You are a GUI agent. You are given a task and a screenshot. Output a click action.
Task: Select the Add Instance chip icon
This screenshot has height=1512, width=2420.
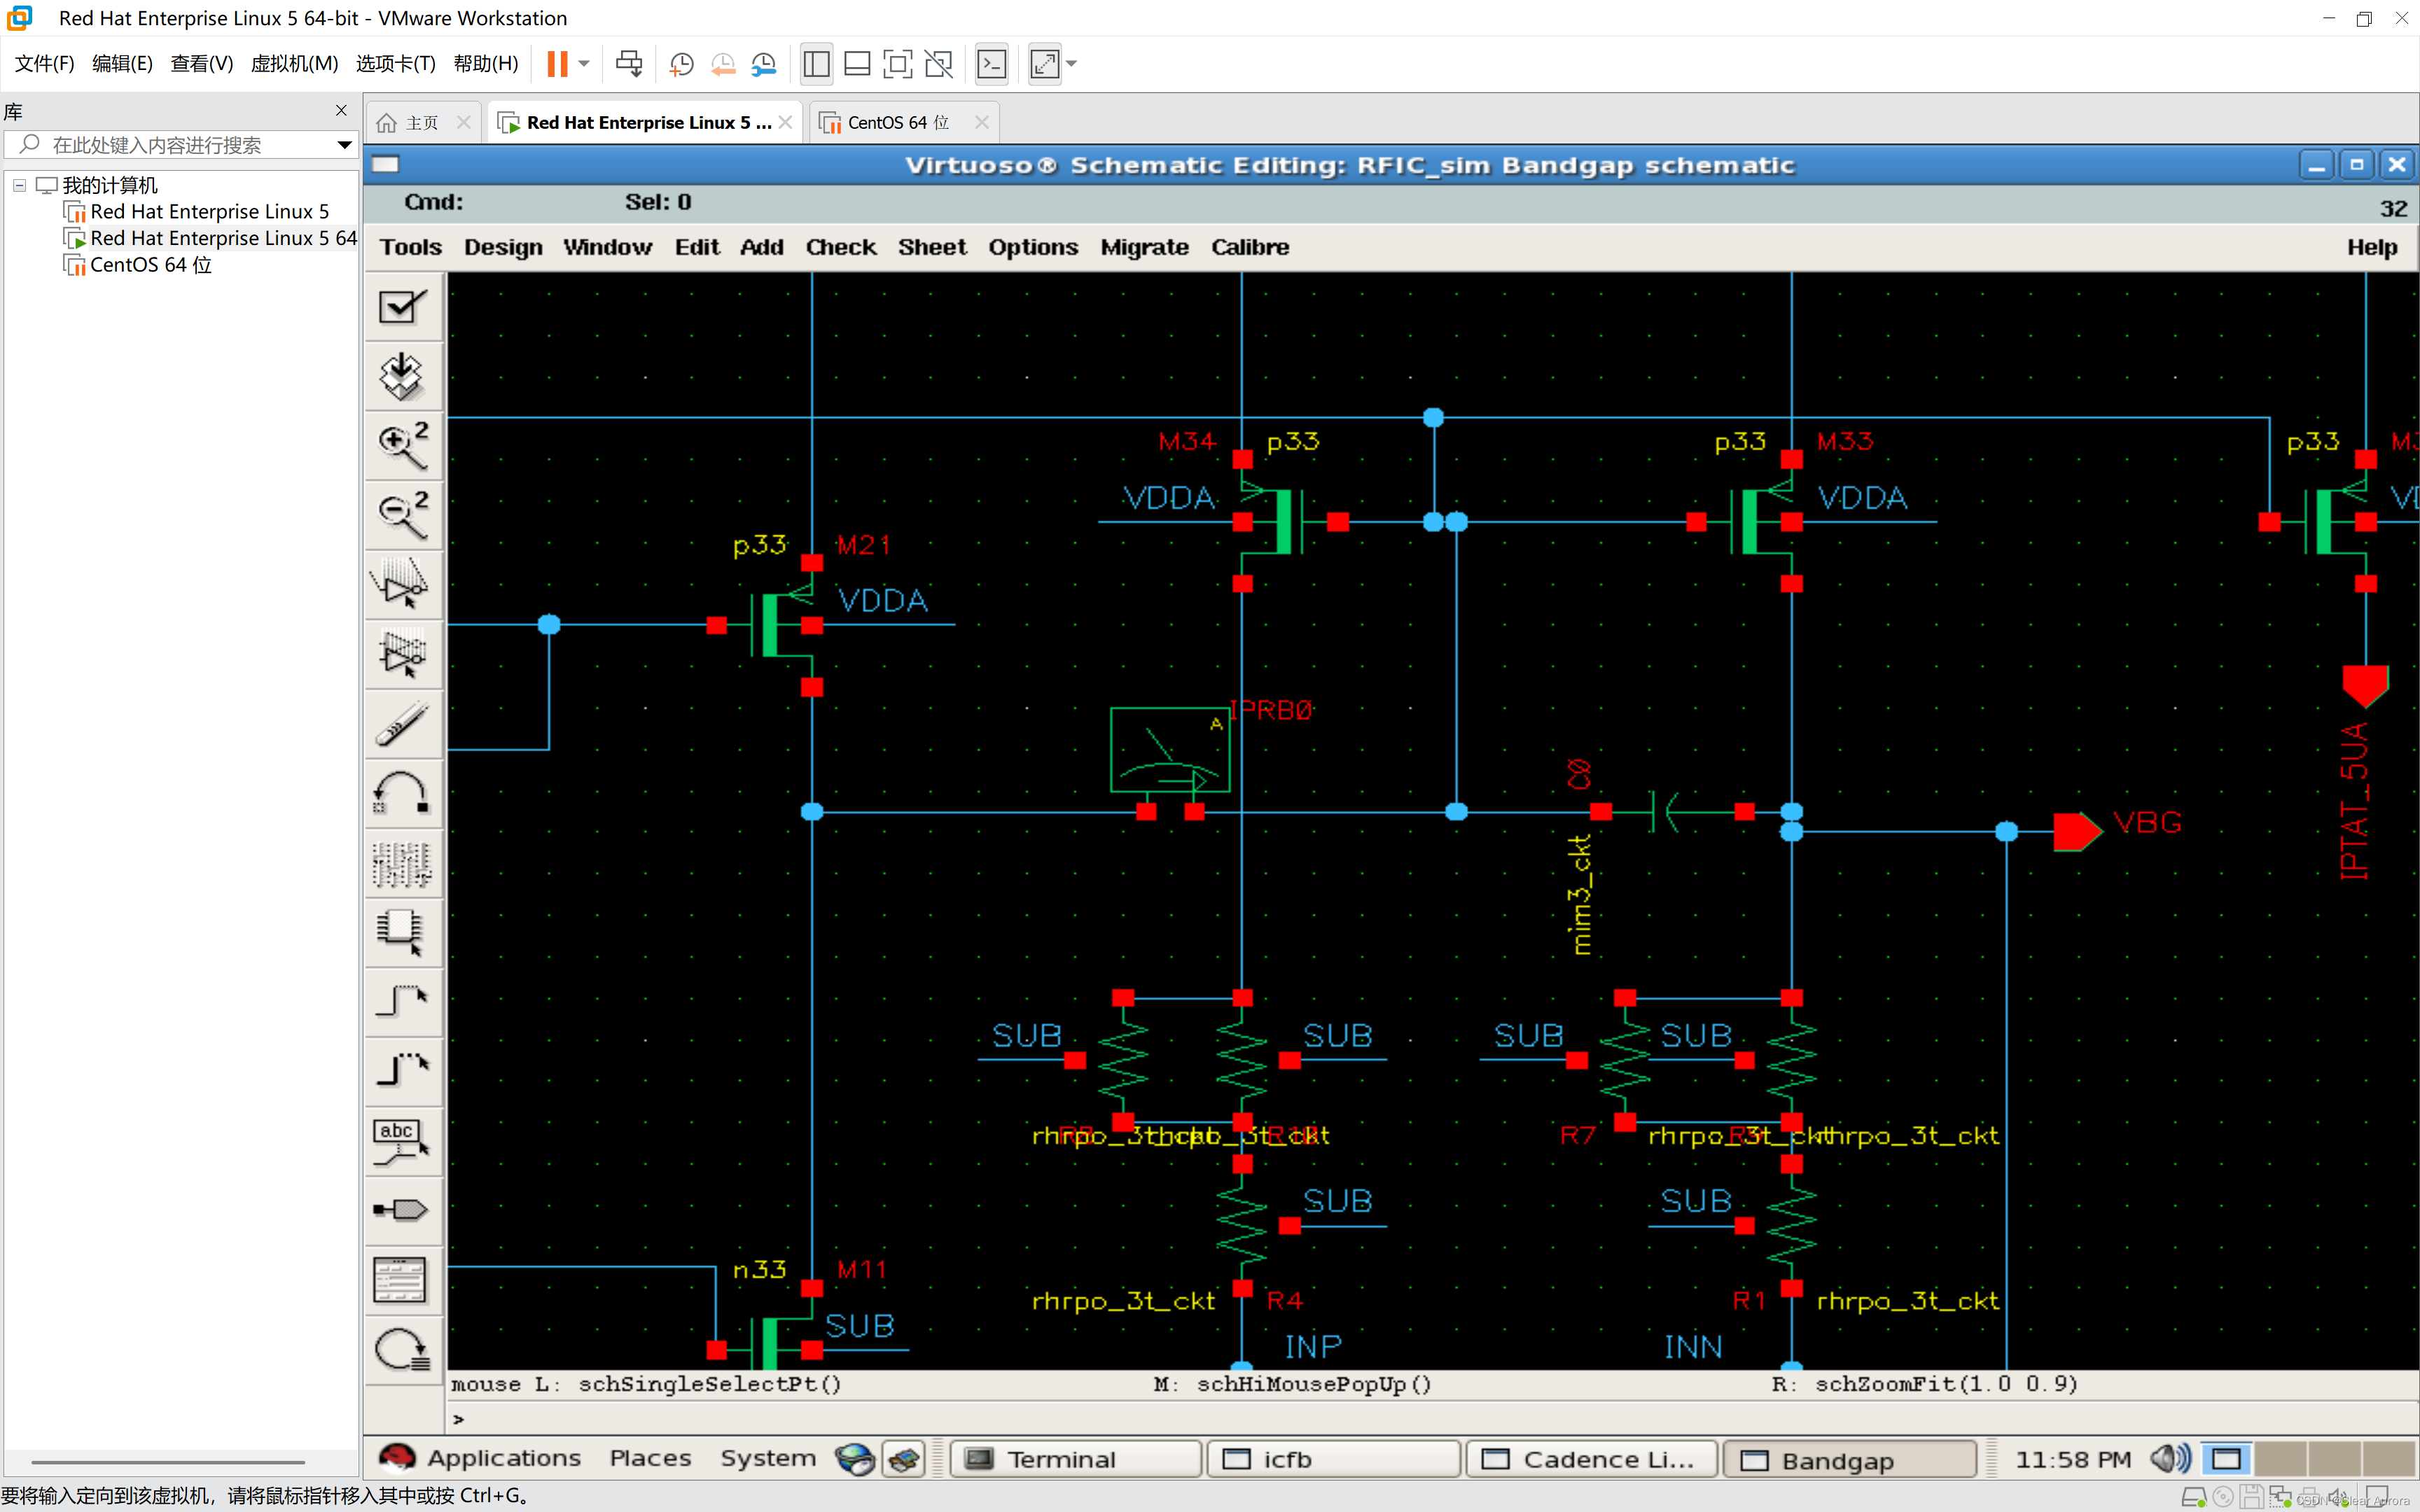pyautogui.click(x=402, y=932)
